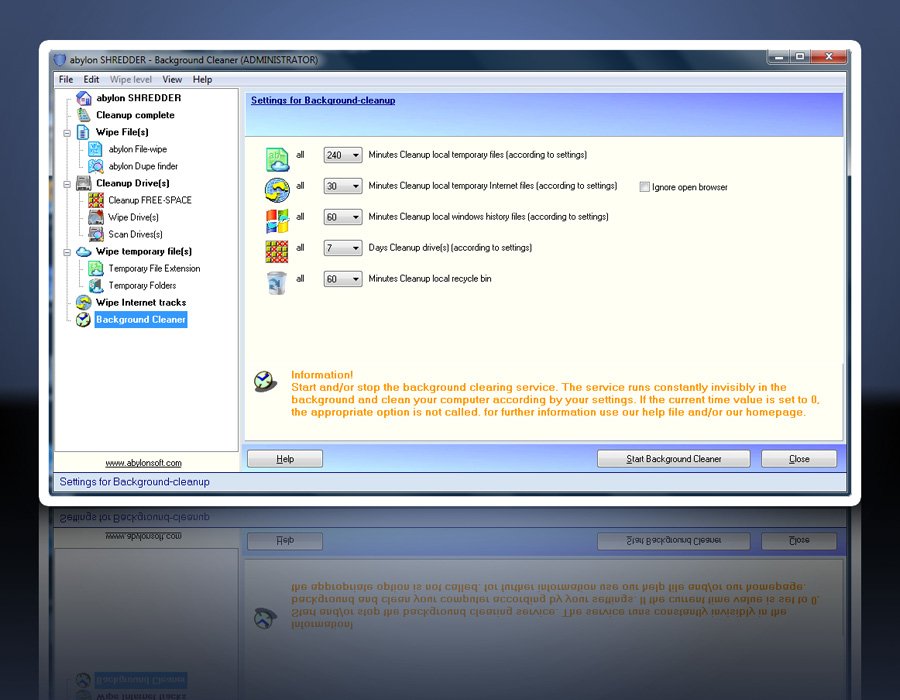Click the temporary files cleanup icon in settings

coord(277,160)
